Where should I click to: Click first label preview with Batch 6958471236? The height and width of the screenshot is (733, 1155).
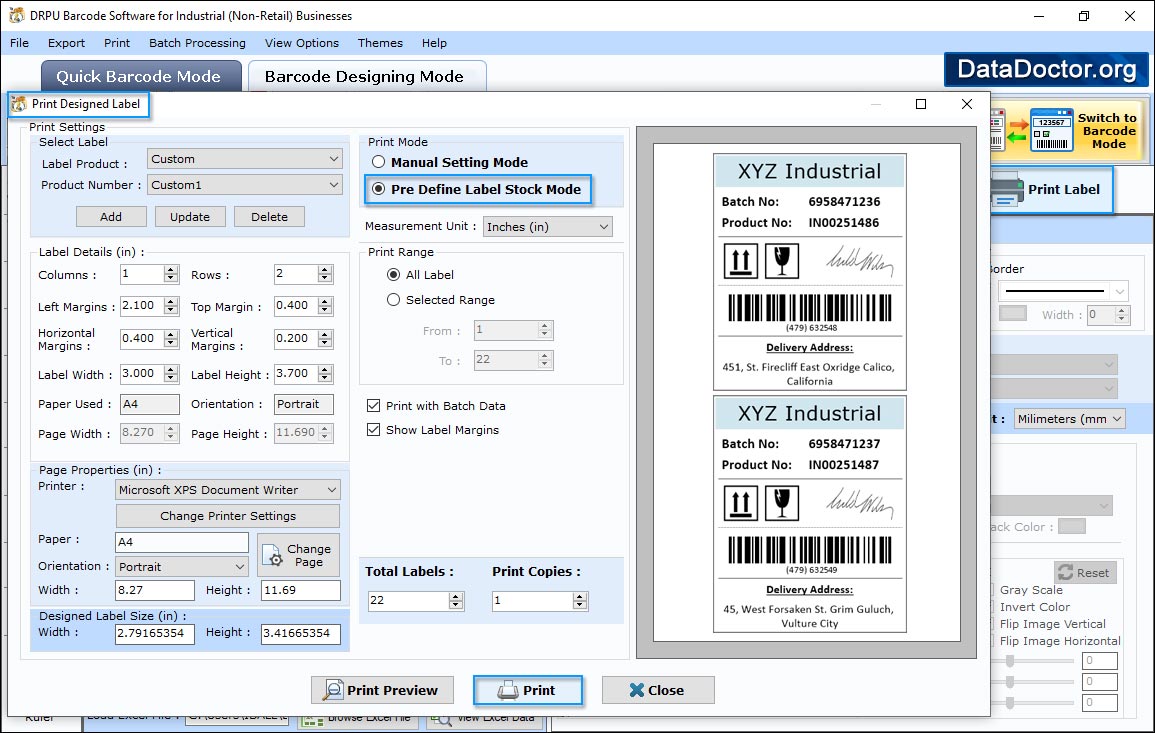click(810, 272)
